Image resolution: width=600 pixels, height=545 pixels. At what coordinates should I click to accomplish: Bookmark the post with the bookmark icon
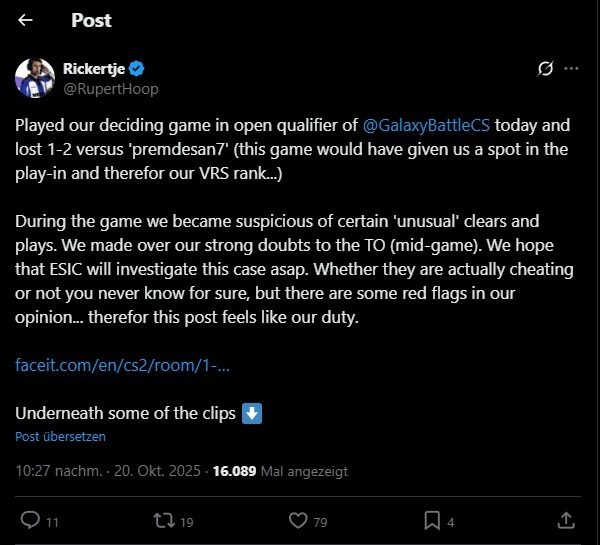(x=432, y=520)
